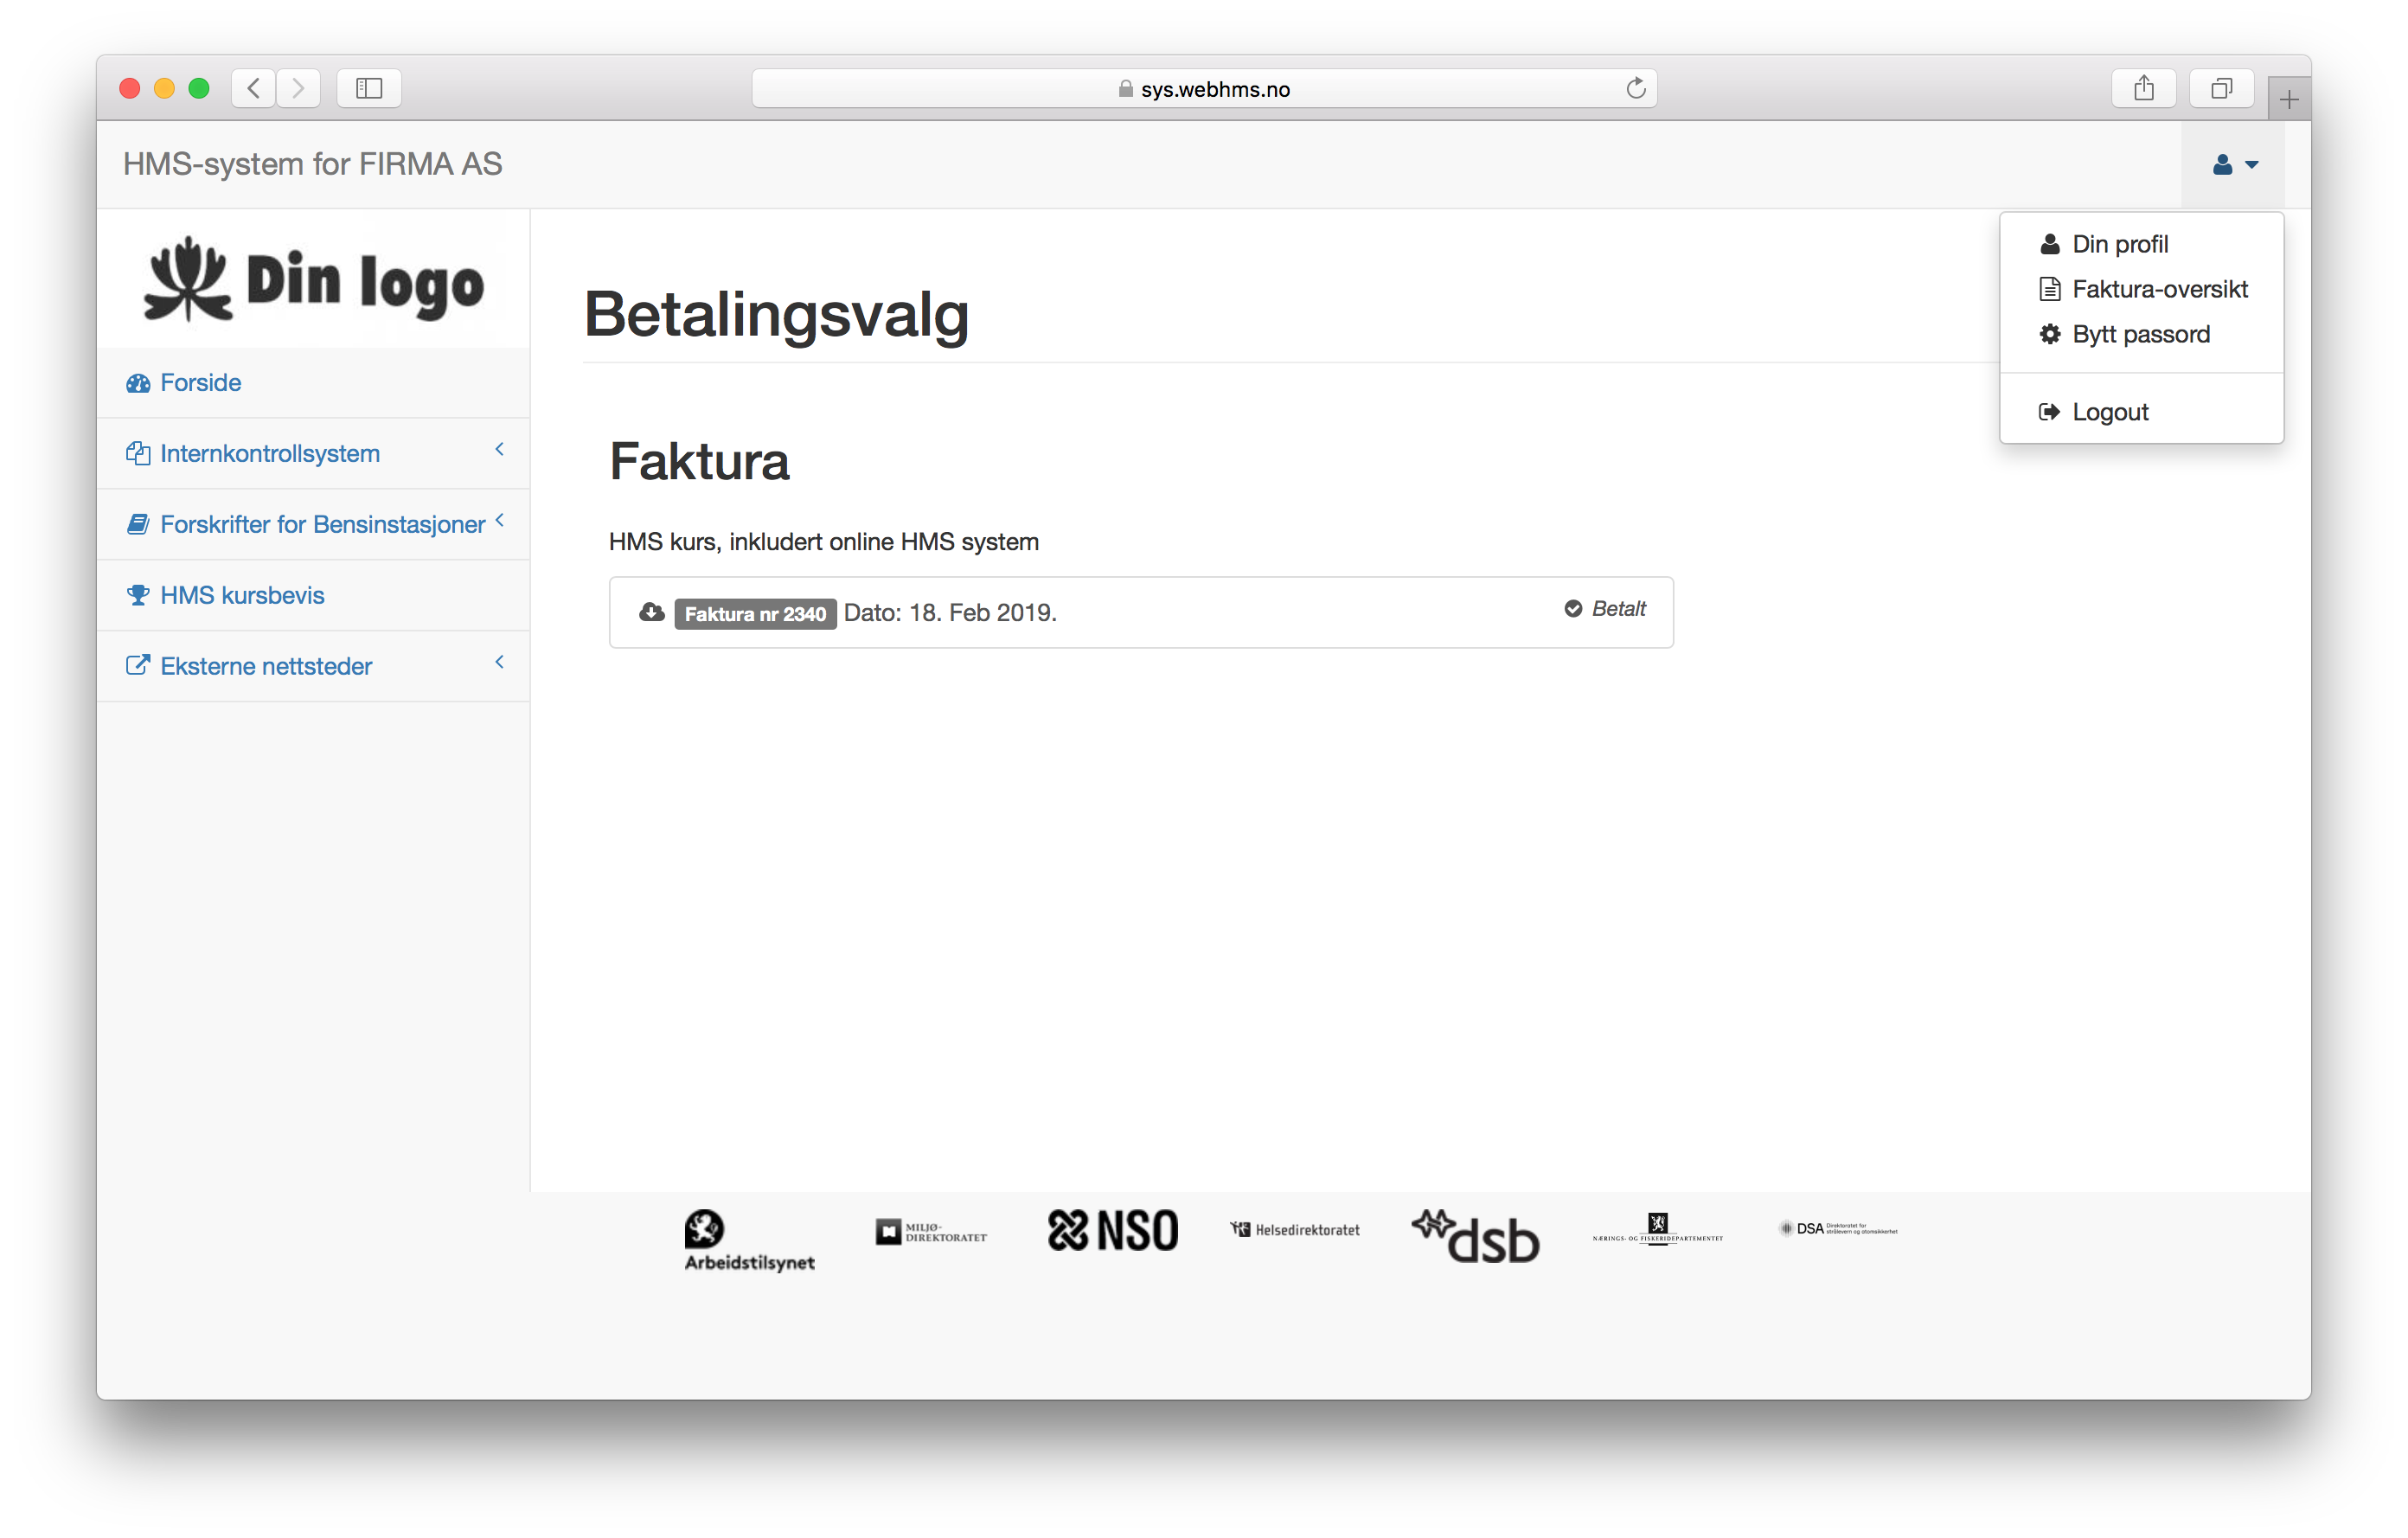Click the dsb logo in footer
Screen dimensions: 2408x1538
[1475, 1237]
